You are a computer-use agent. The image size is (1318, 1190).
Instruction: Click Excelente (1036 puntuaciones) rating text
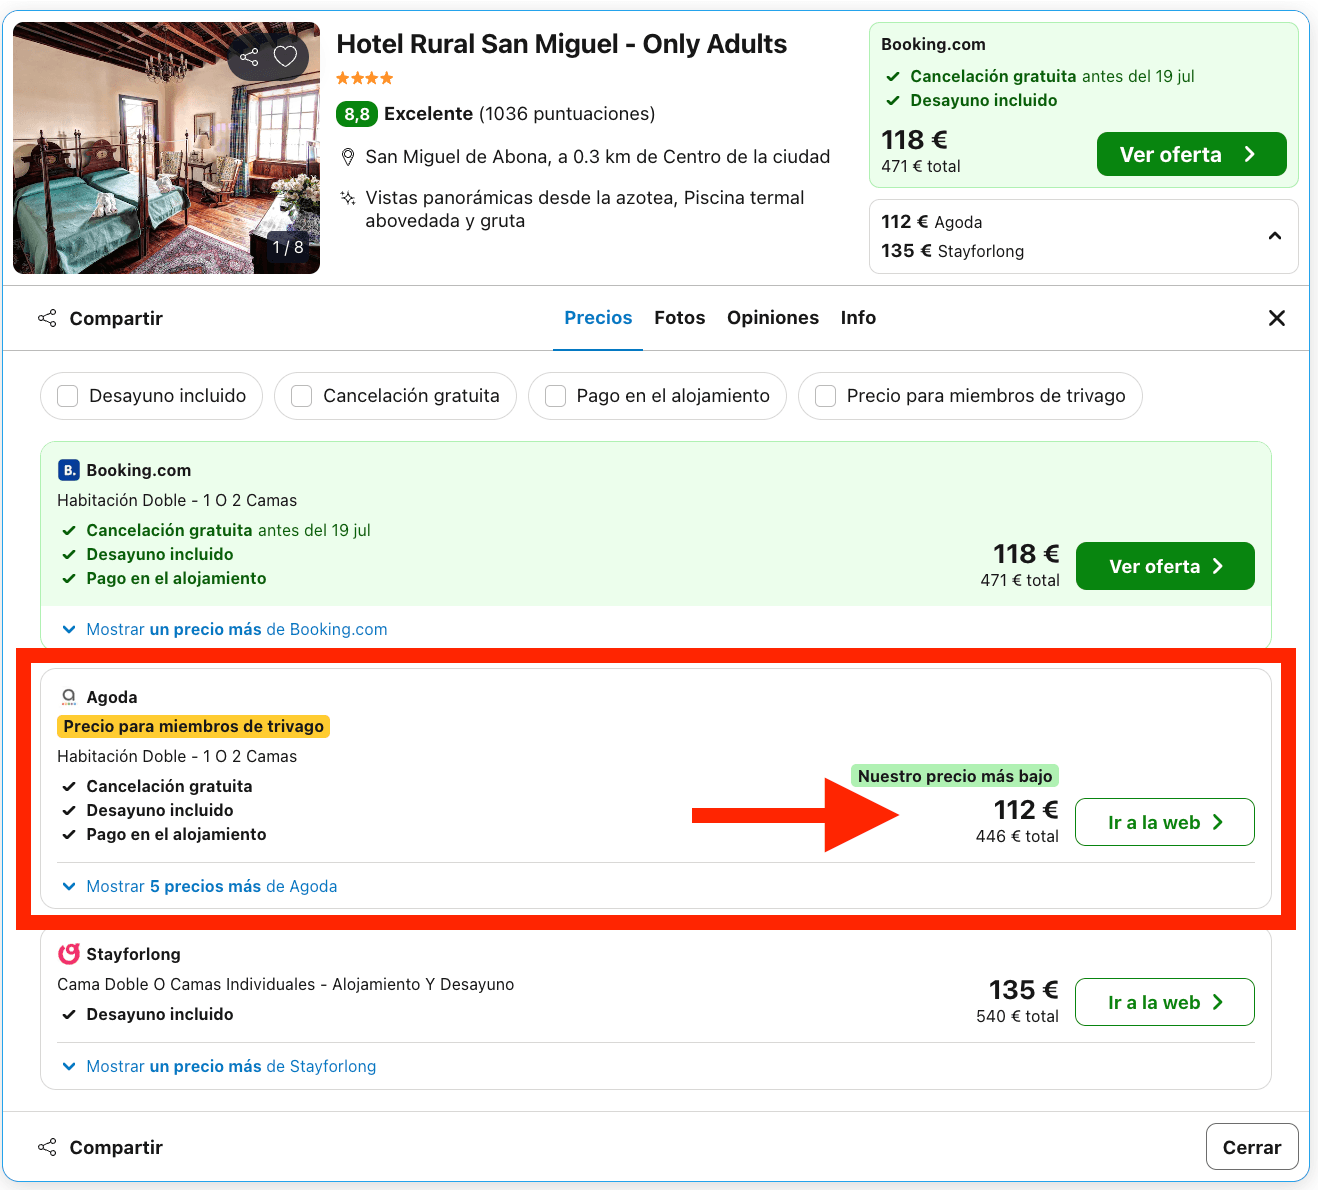click(x=520, y=114)
